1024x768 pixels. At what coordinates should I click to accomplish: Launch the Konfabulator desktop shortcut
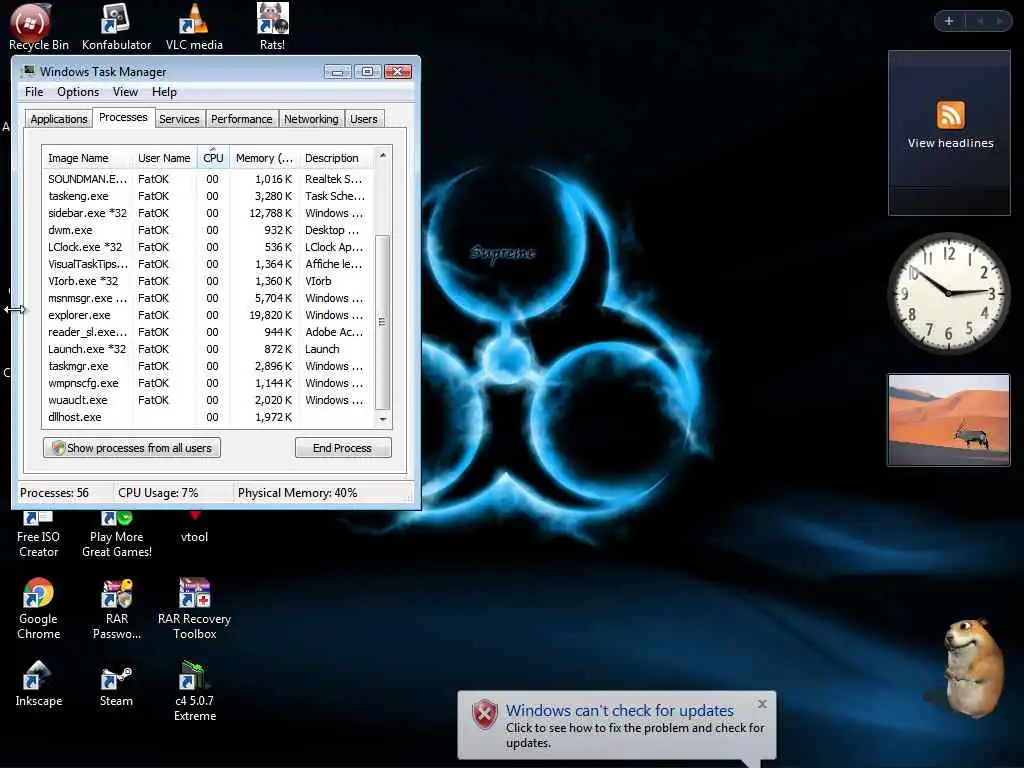(116, 26)
